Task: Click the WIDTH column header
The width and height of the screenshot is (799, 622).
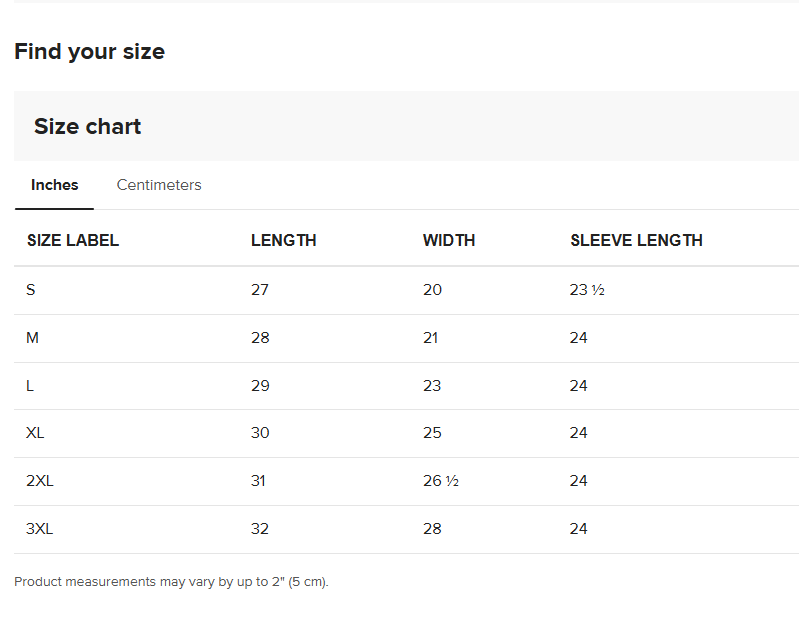Action: point(449,240)
